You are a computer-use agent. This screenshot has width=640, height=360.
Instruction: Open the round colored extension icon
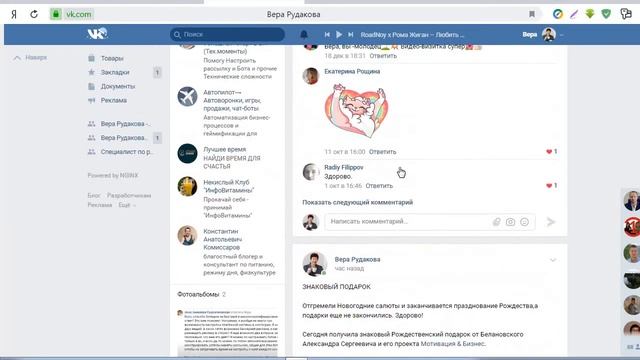point(558,14)
